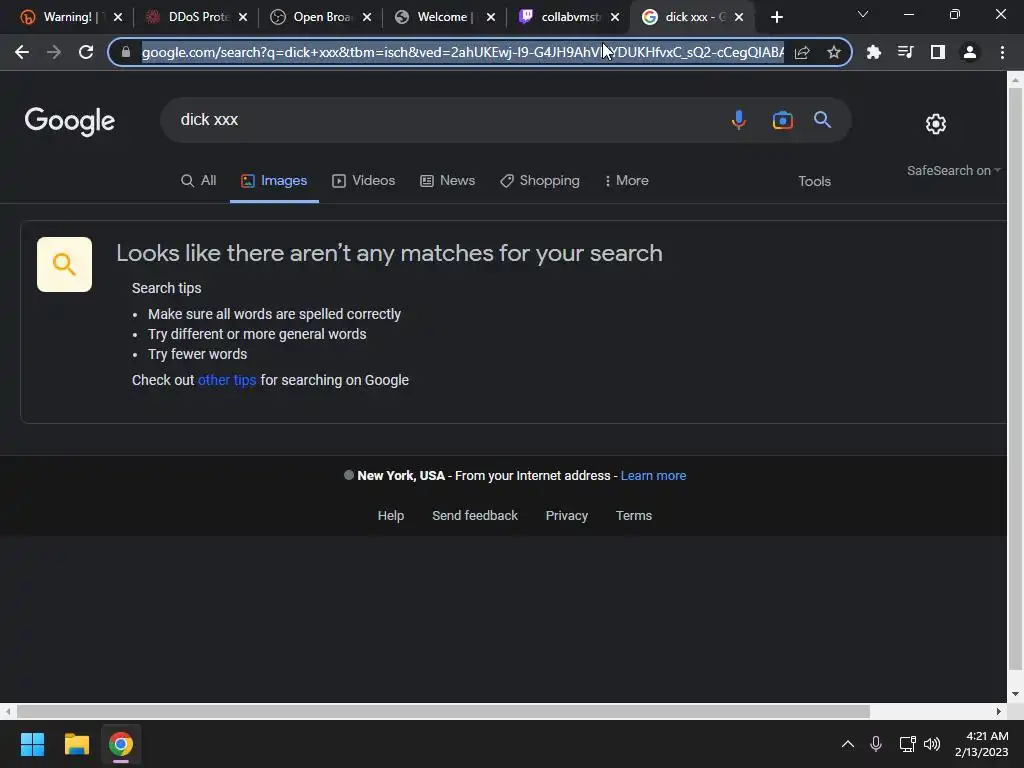Open the 'other tips' link

pos(227,380)
